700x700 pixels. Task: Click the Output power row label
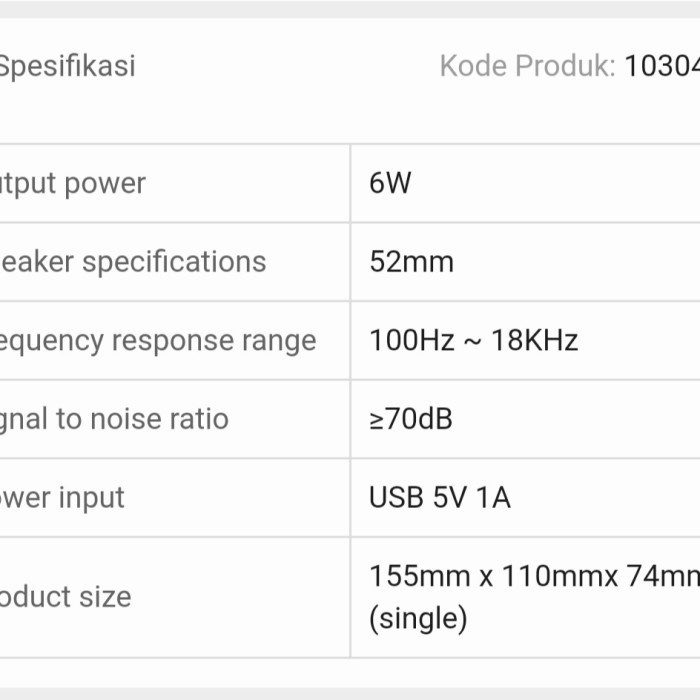click(x=72, y=184)
